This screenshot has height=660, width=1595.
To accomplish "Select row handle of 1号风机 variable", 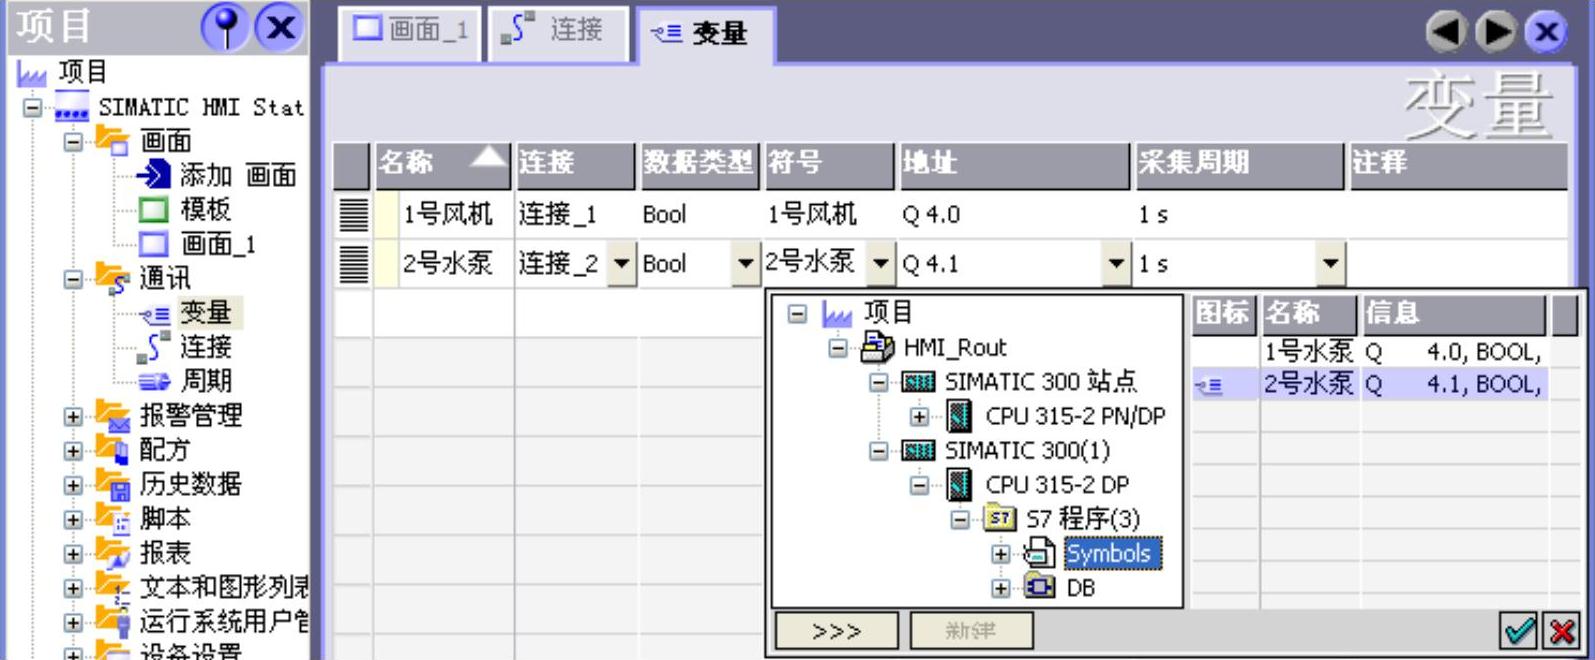I will 353,214.
